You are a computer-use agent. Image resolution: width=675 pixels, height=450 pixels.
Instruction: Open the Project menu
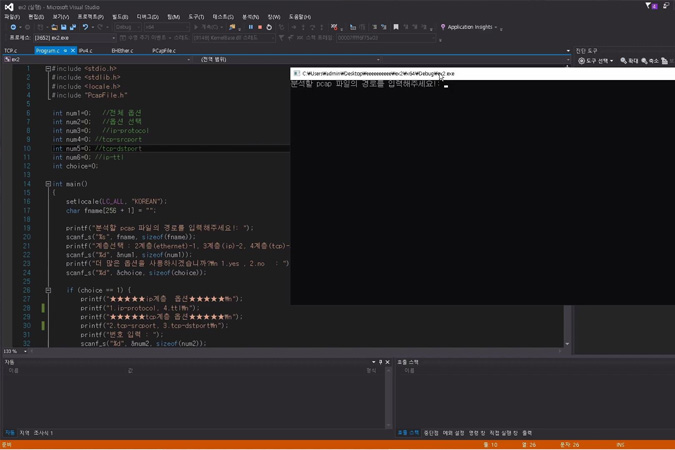click(90, 17)
